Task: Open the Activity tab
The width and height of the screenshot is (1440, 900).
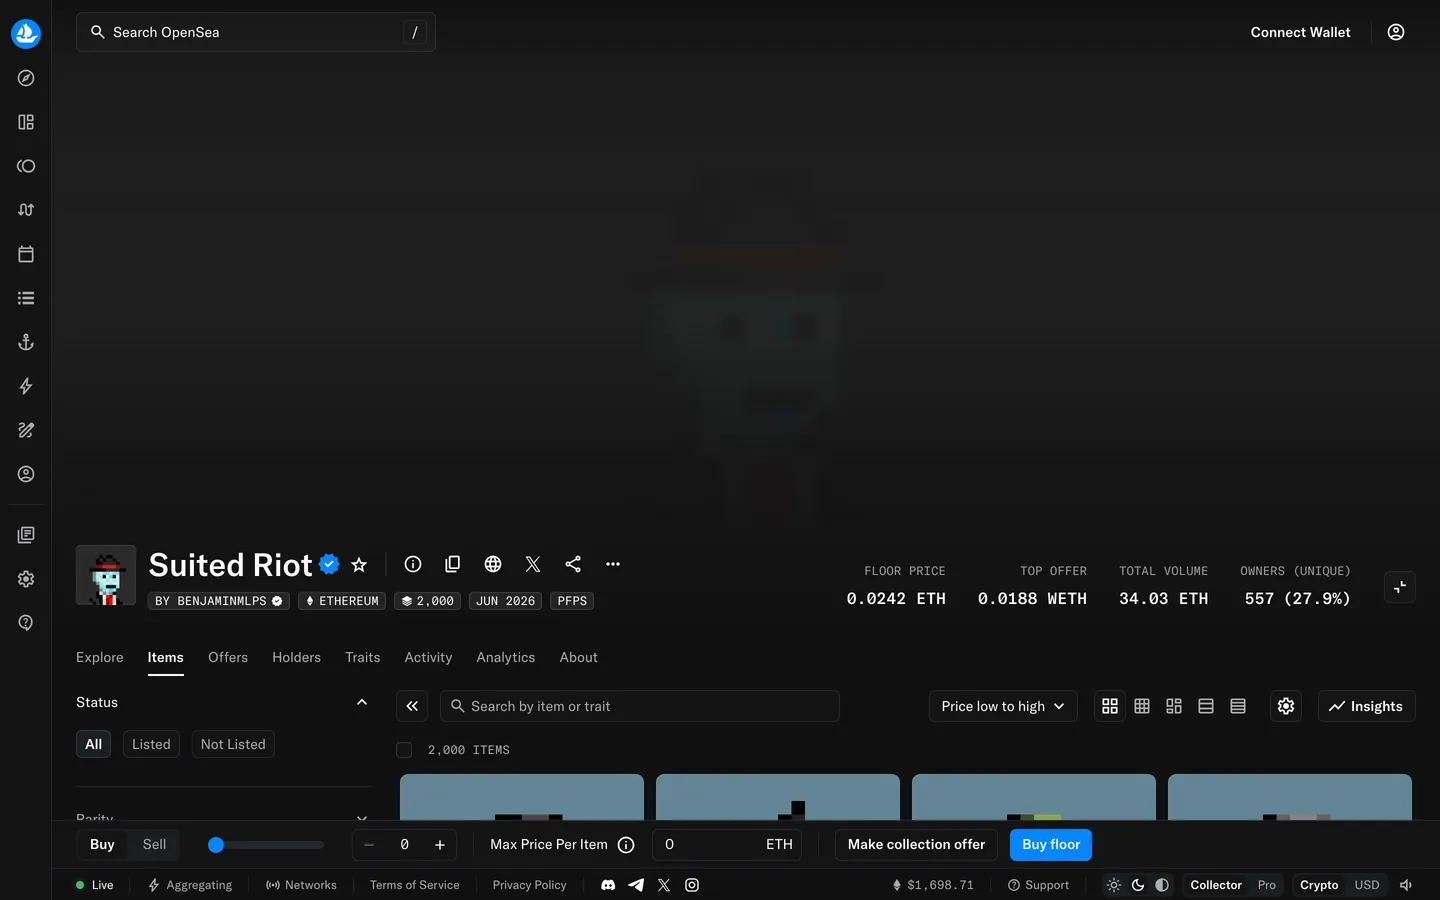Action: pos(428,658)
